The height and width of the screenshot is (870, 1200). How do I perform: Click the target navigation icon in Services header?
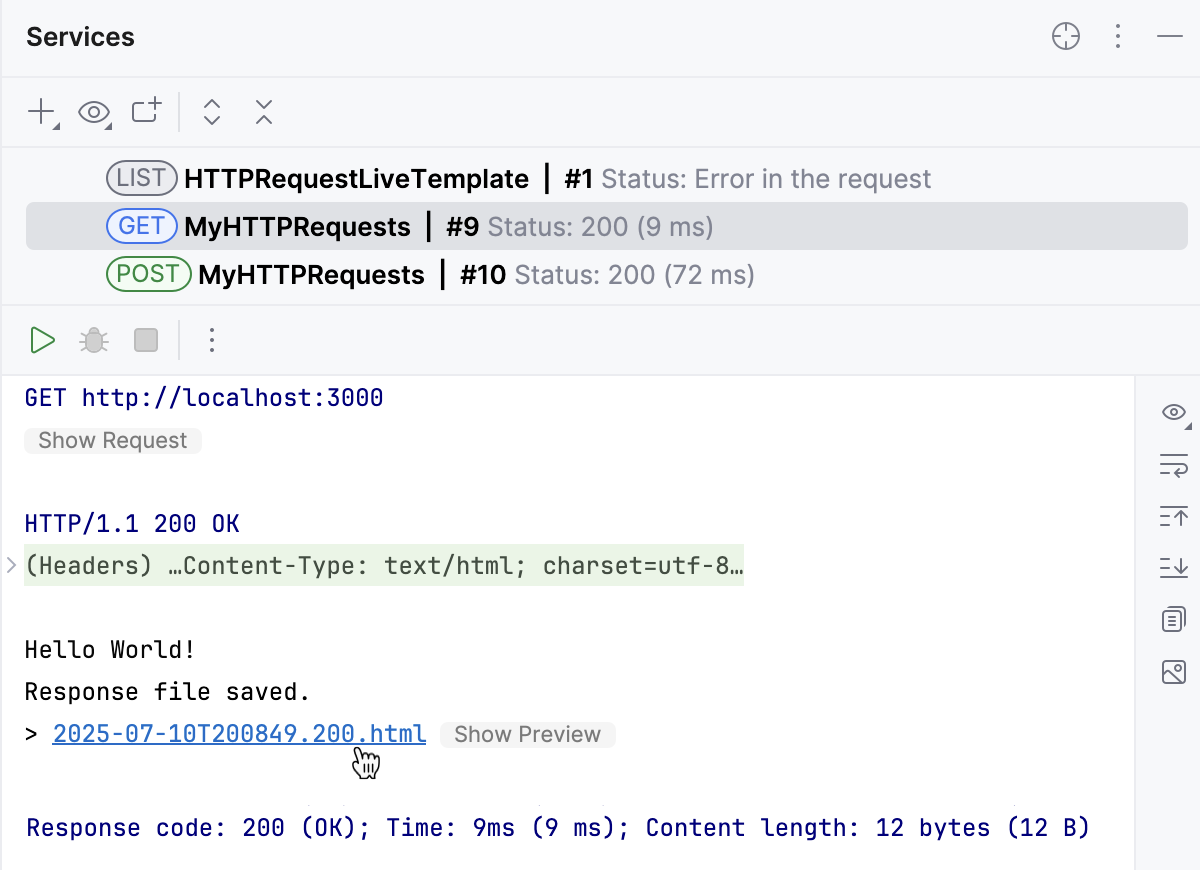(1066, 36)
